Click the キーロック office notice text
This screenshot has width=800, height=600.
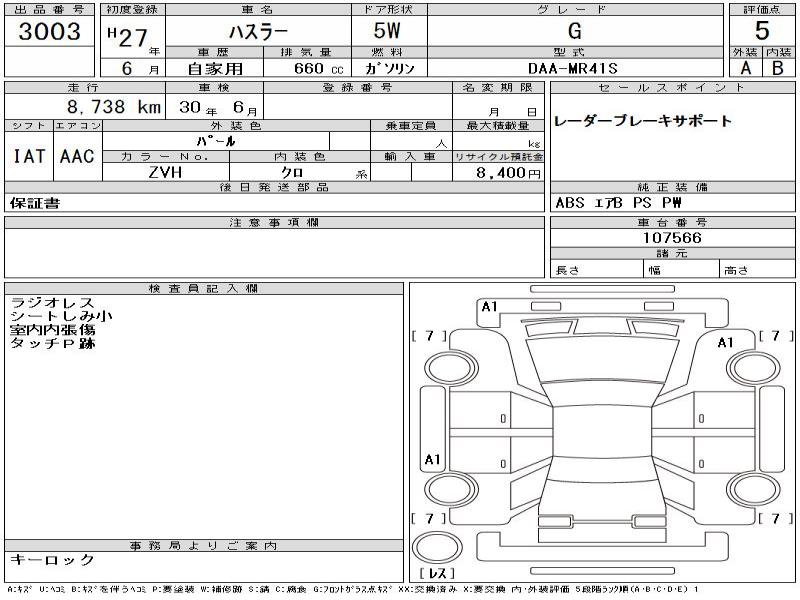pyautogui.click(x=52, y=560)
